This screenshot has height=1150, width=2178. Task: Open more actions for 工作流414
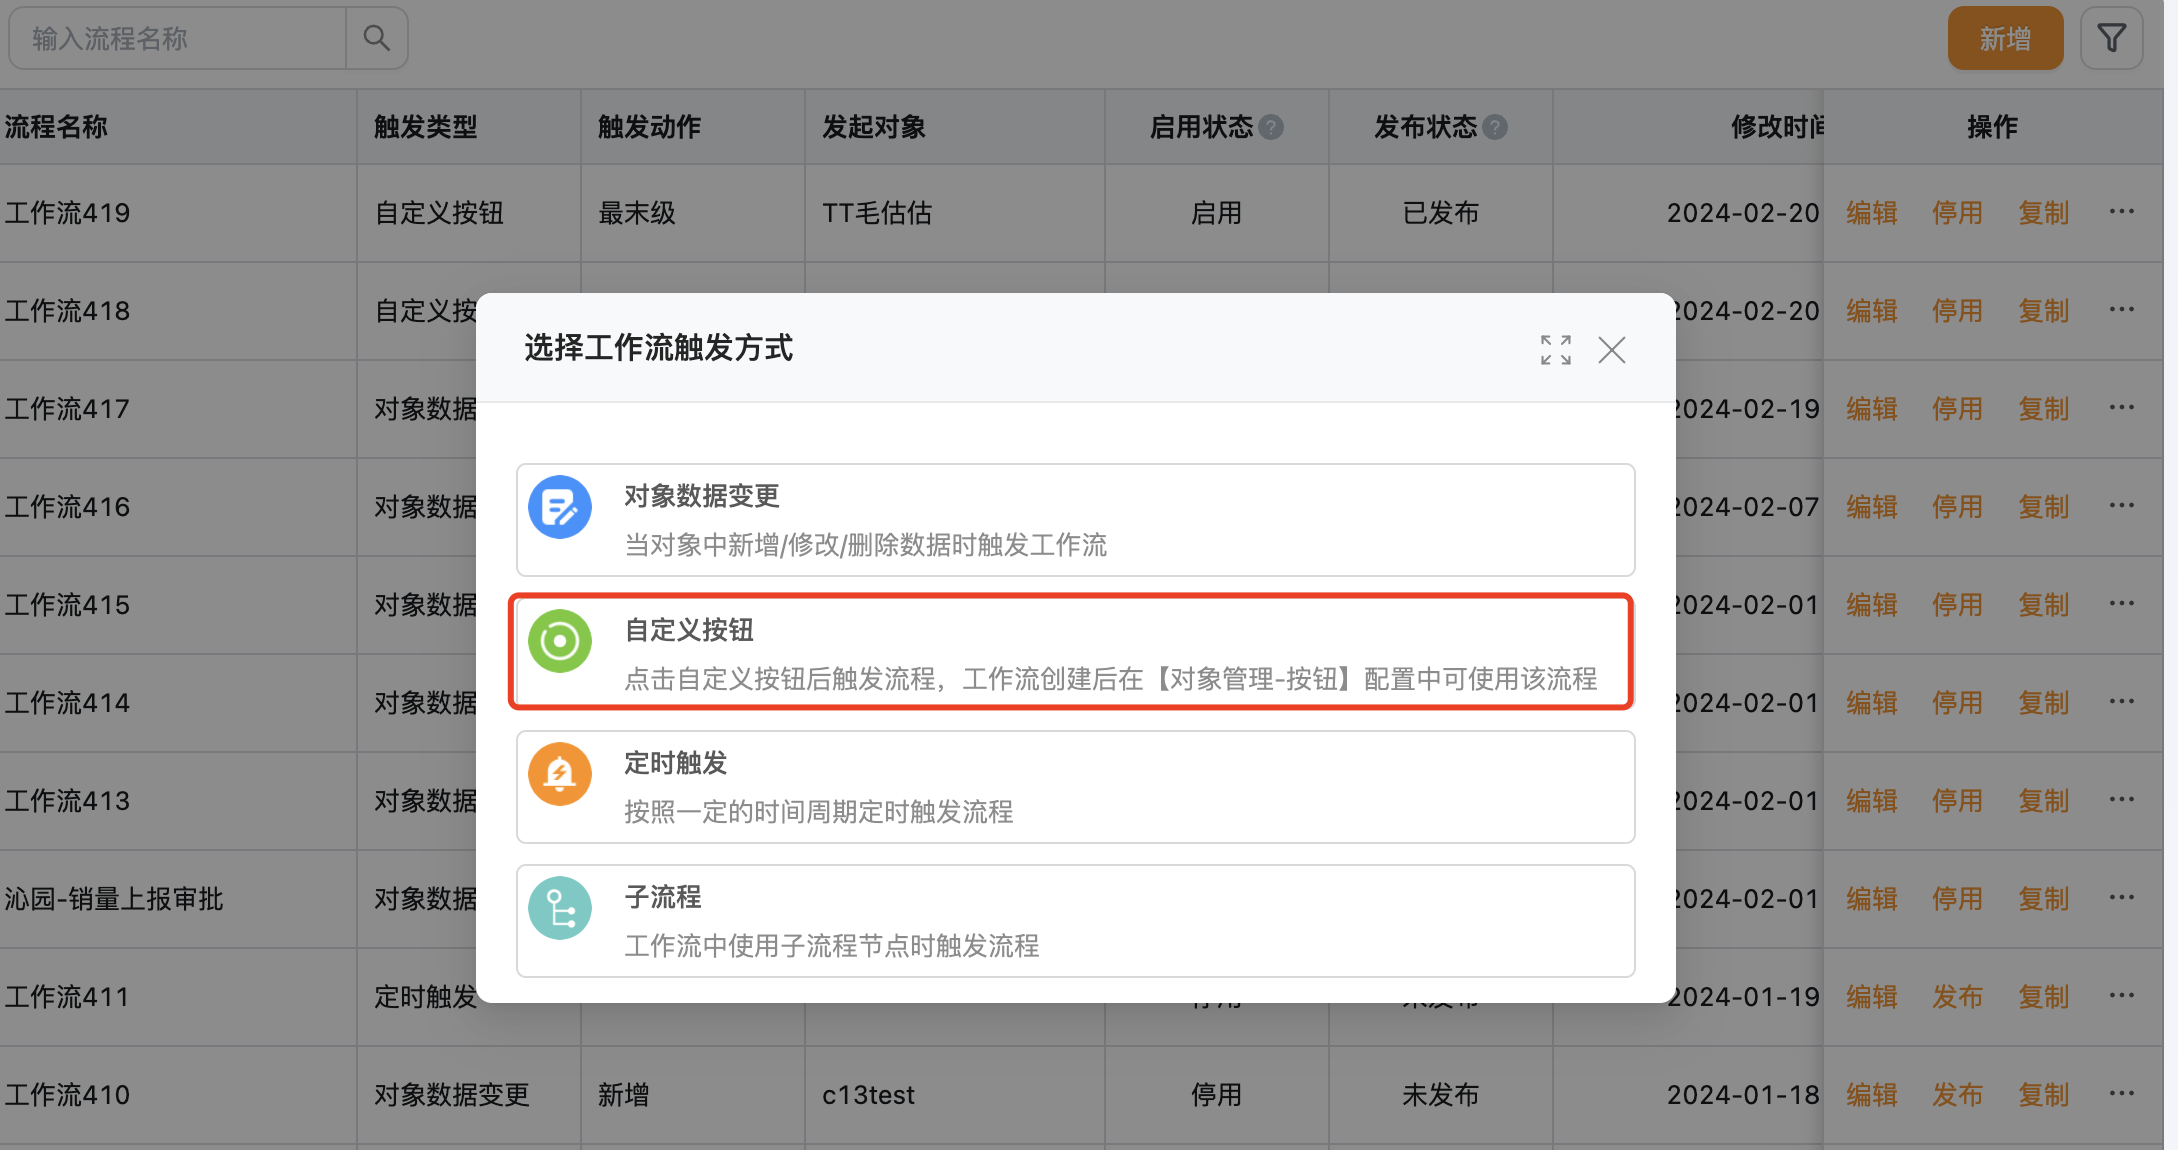(x=2122, y=702)
